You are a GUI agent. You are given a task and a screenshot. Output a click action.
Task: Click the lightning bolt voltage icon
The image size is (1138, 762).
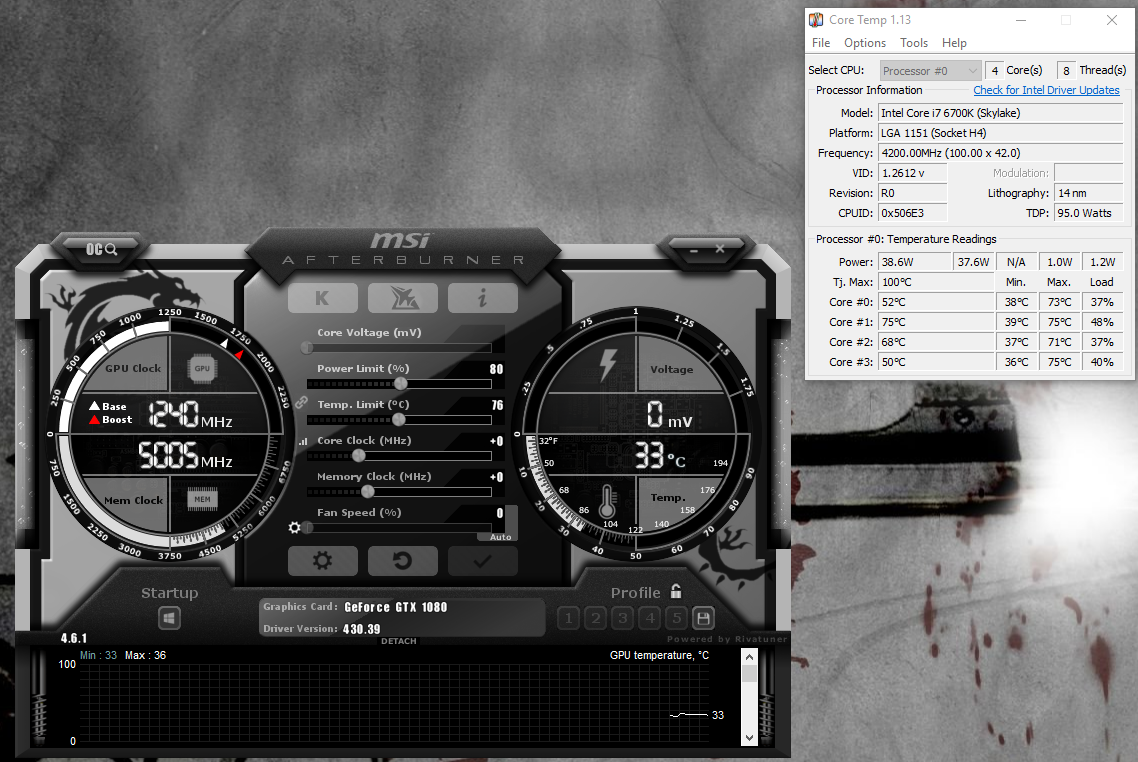tap(607, 364)
